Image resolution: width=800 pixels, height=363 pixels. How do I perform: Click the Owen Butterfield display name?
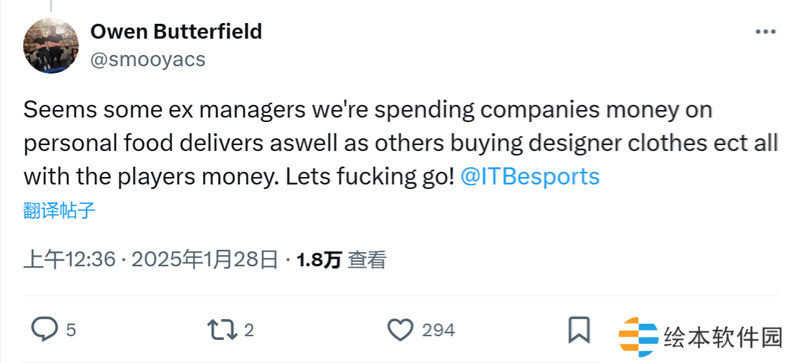pos(176,32)
